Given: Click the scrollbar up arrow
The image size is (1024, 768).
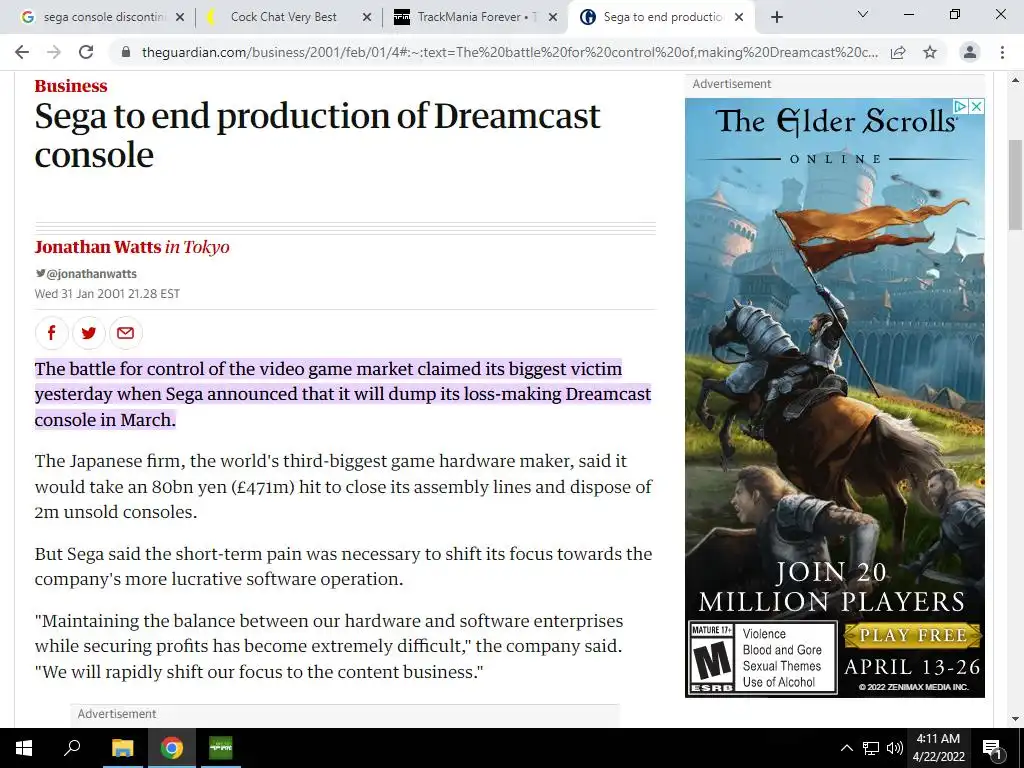Looking at the screenshot, I should tap(1015, 81).
